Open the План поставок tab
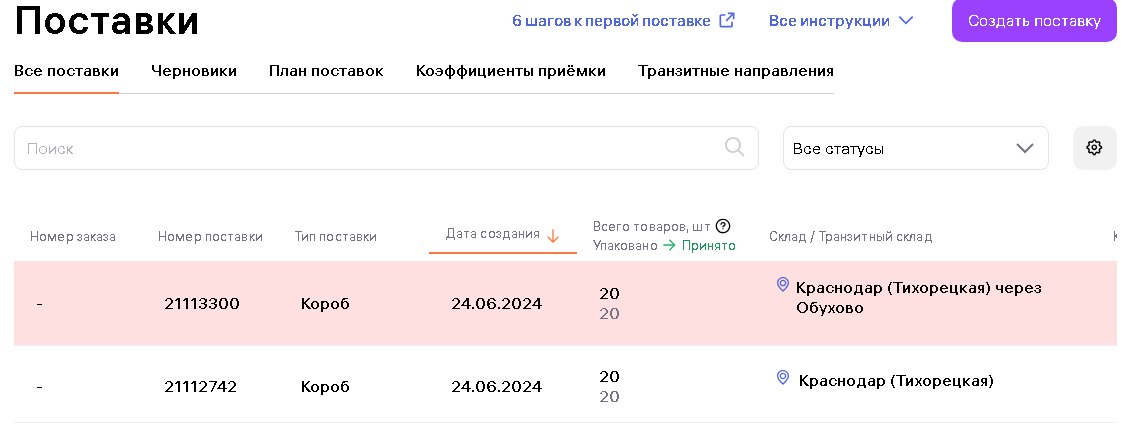The height and width of the screenshot is (426, 1124). [x=326, y=71]
